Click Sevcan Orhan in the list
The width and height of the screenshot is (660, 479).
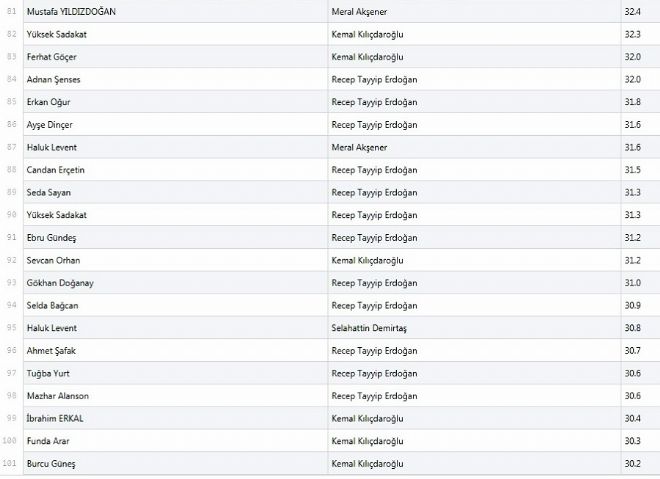[x=53, y=260]
